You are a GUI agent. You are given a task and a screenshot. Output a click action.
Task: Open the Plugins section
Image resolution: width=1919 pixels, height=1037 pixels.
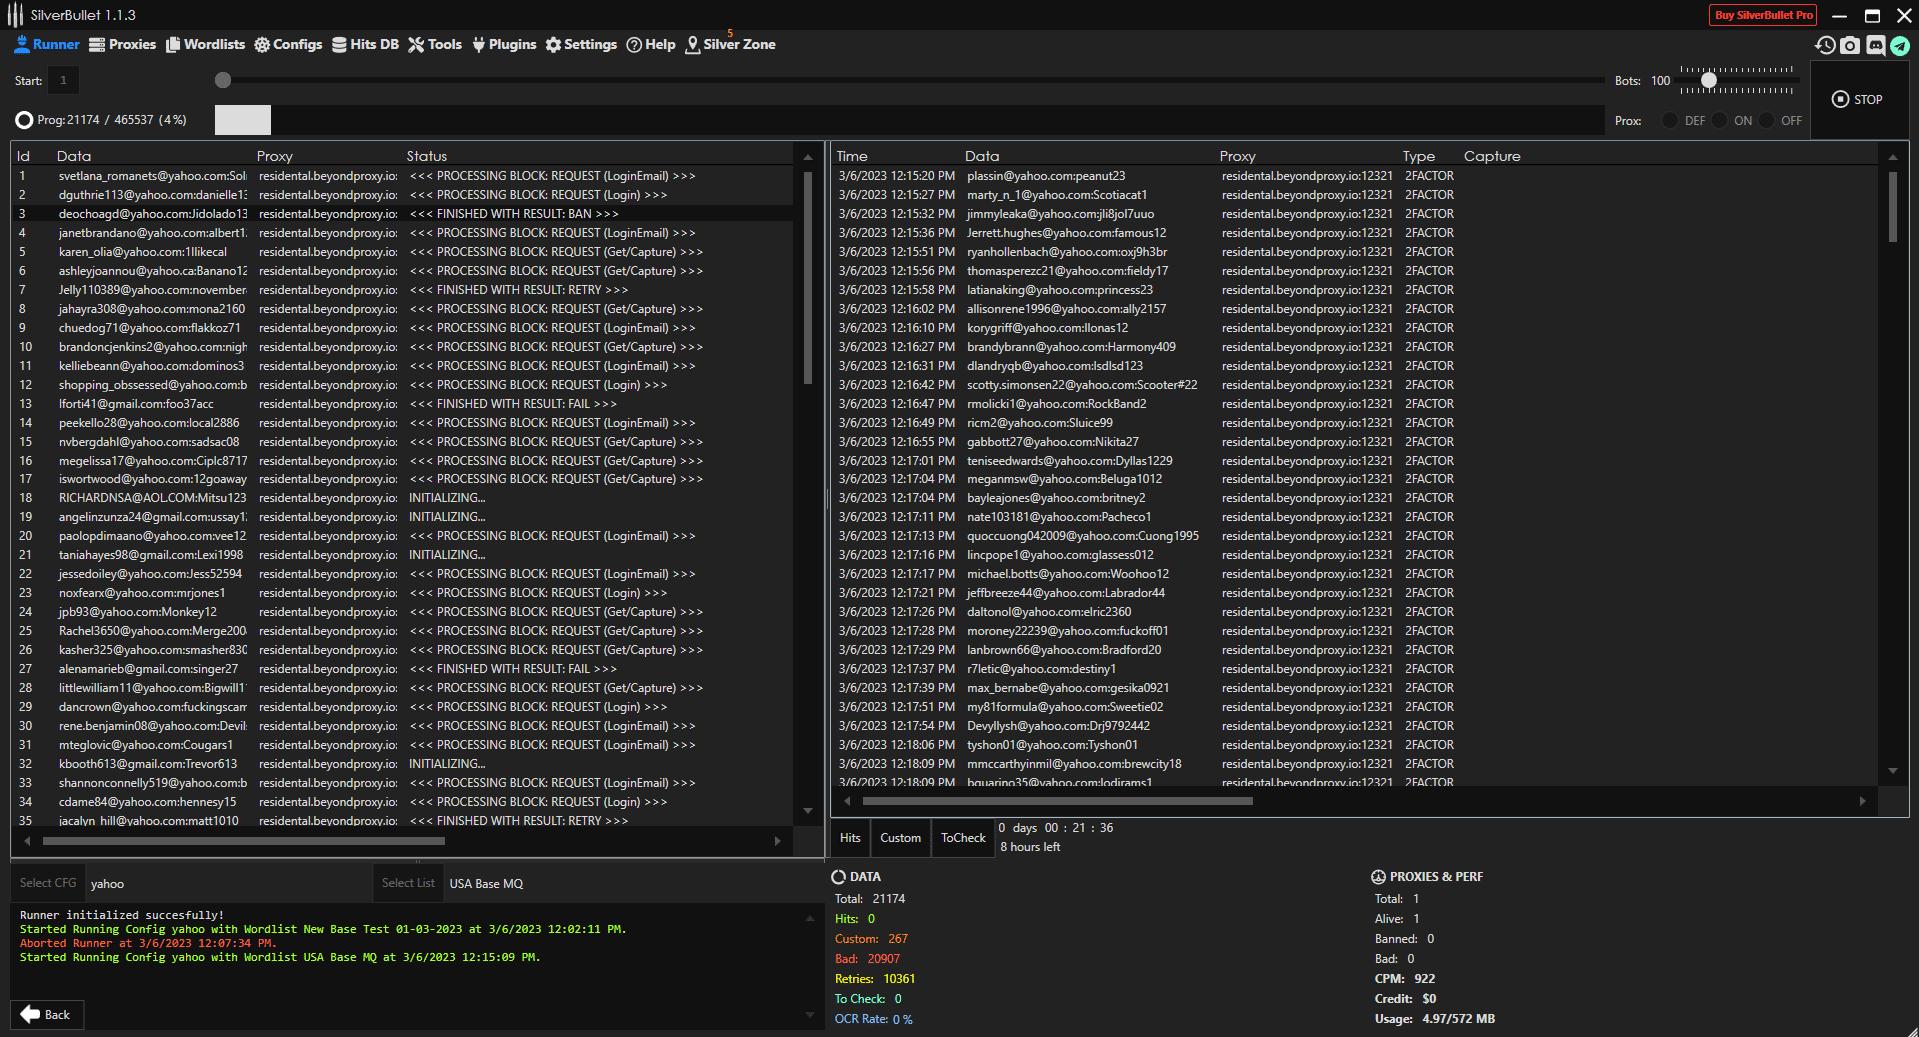[x=504, y=44]
